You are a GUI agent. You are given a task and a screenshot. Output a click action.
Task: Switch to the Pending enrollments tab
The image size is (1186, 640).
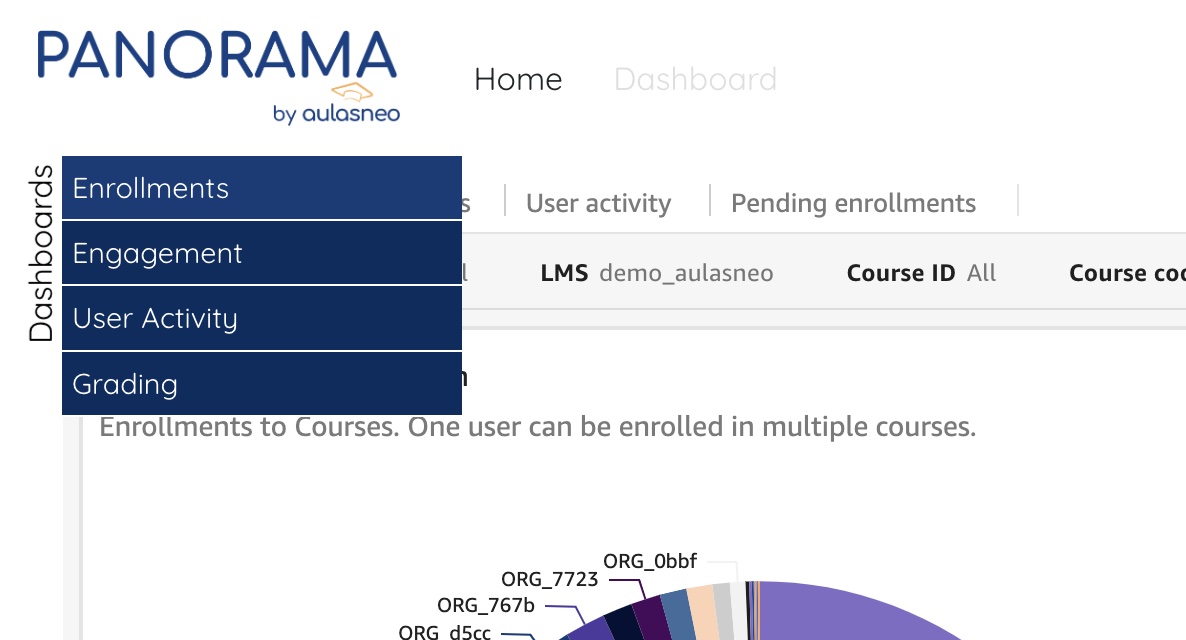click(853, 203)
